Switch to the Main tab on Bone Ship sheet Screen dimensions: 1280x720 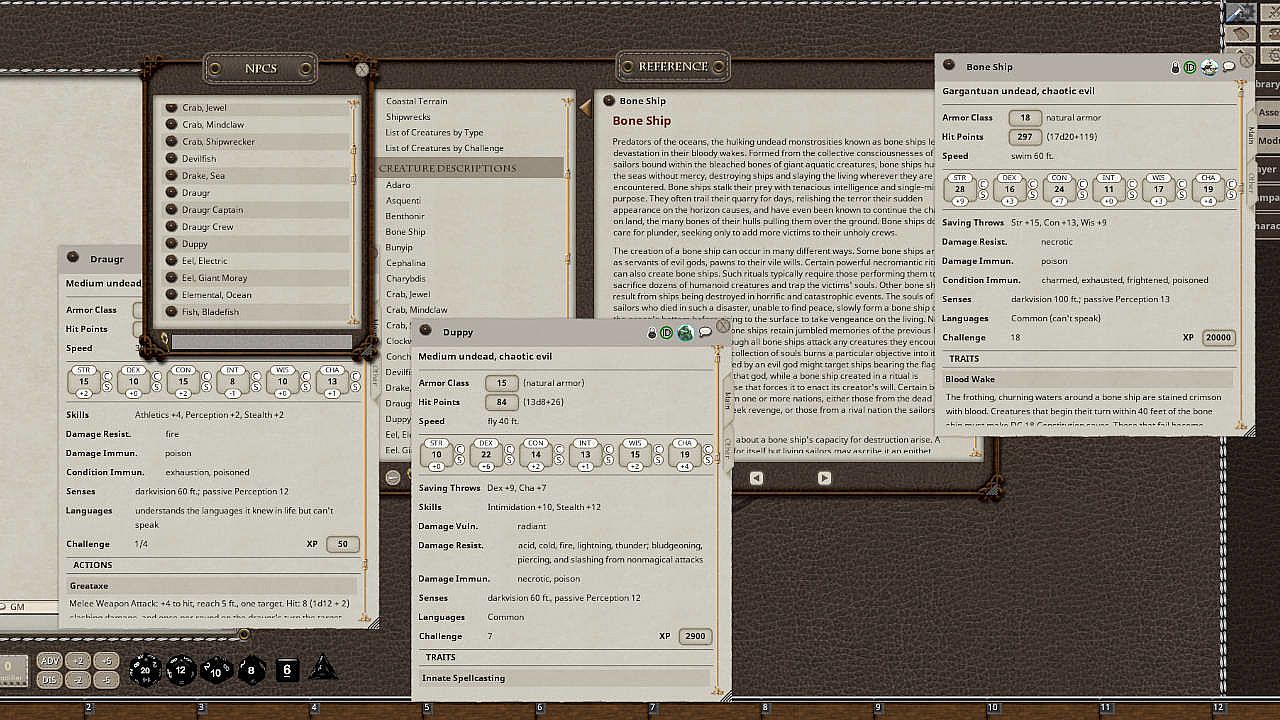[x=1250, y=135]
